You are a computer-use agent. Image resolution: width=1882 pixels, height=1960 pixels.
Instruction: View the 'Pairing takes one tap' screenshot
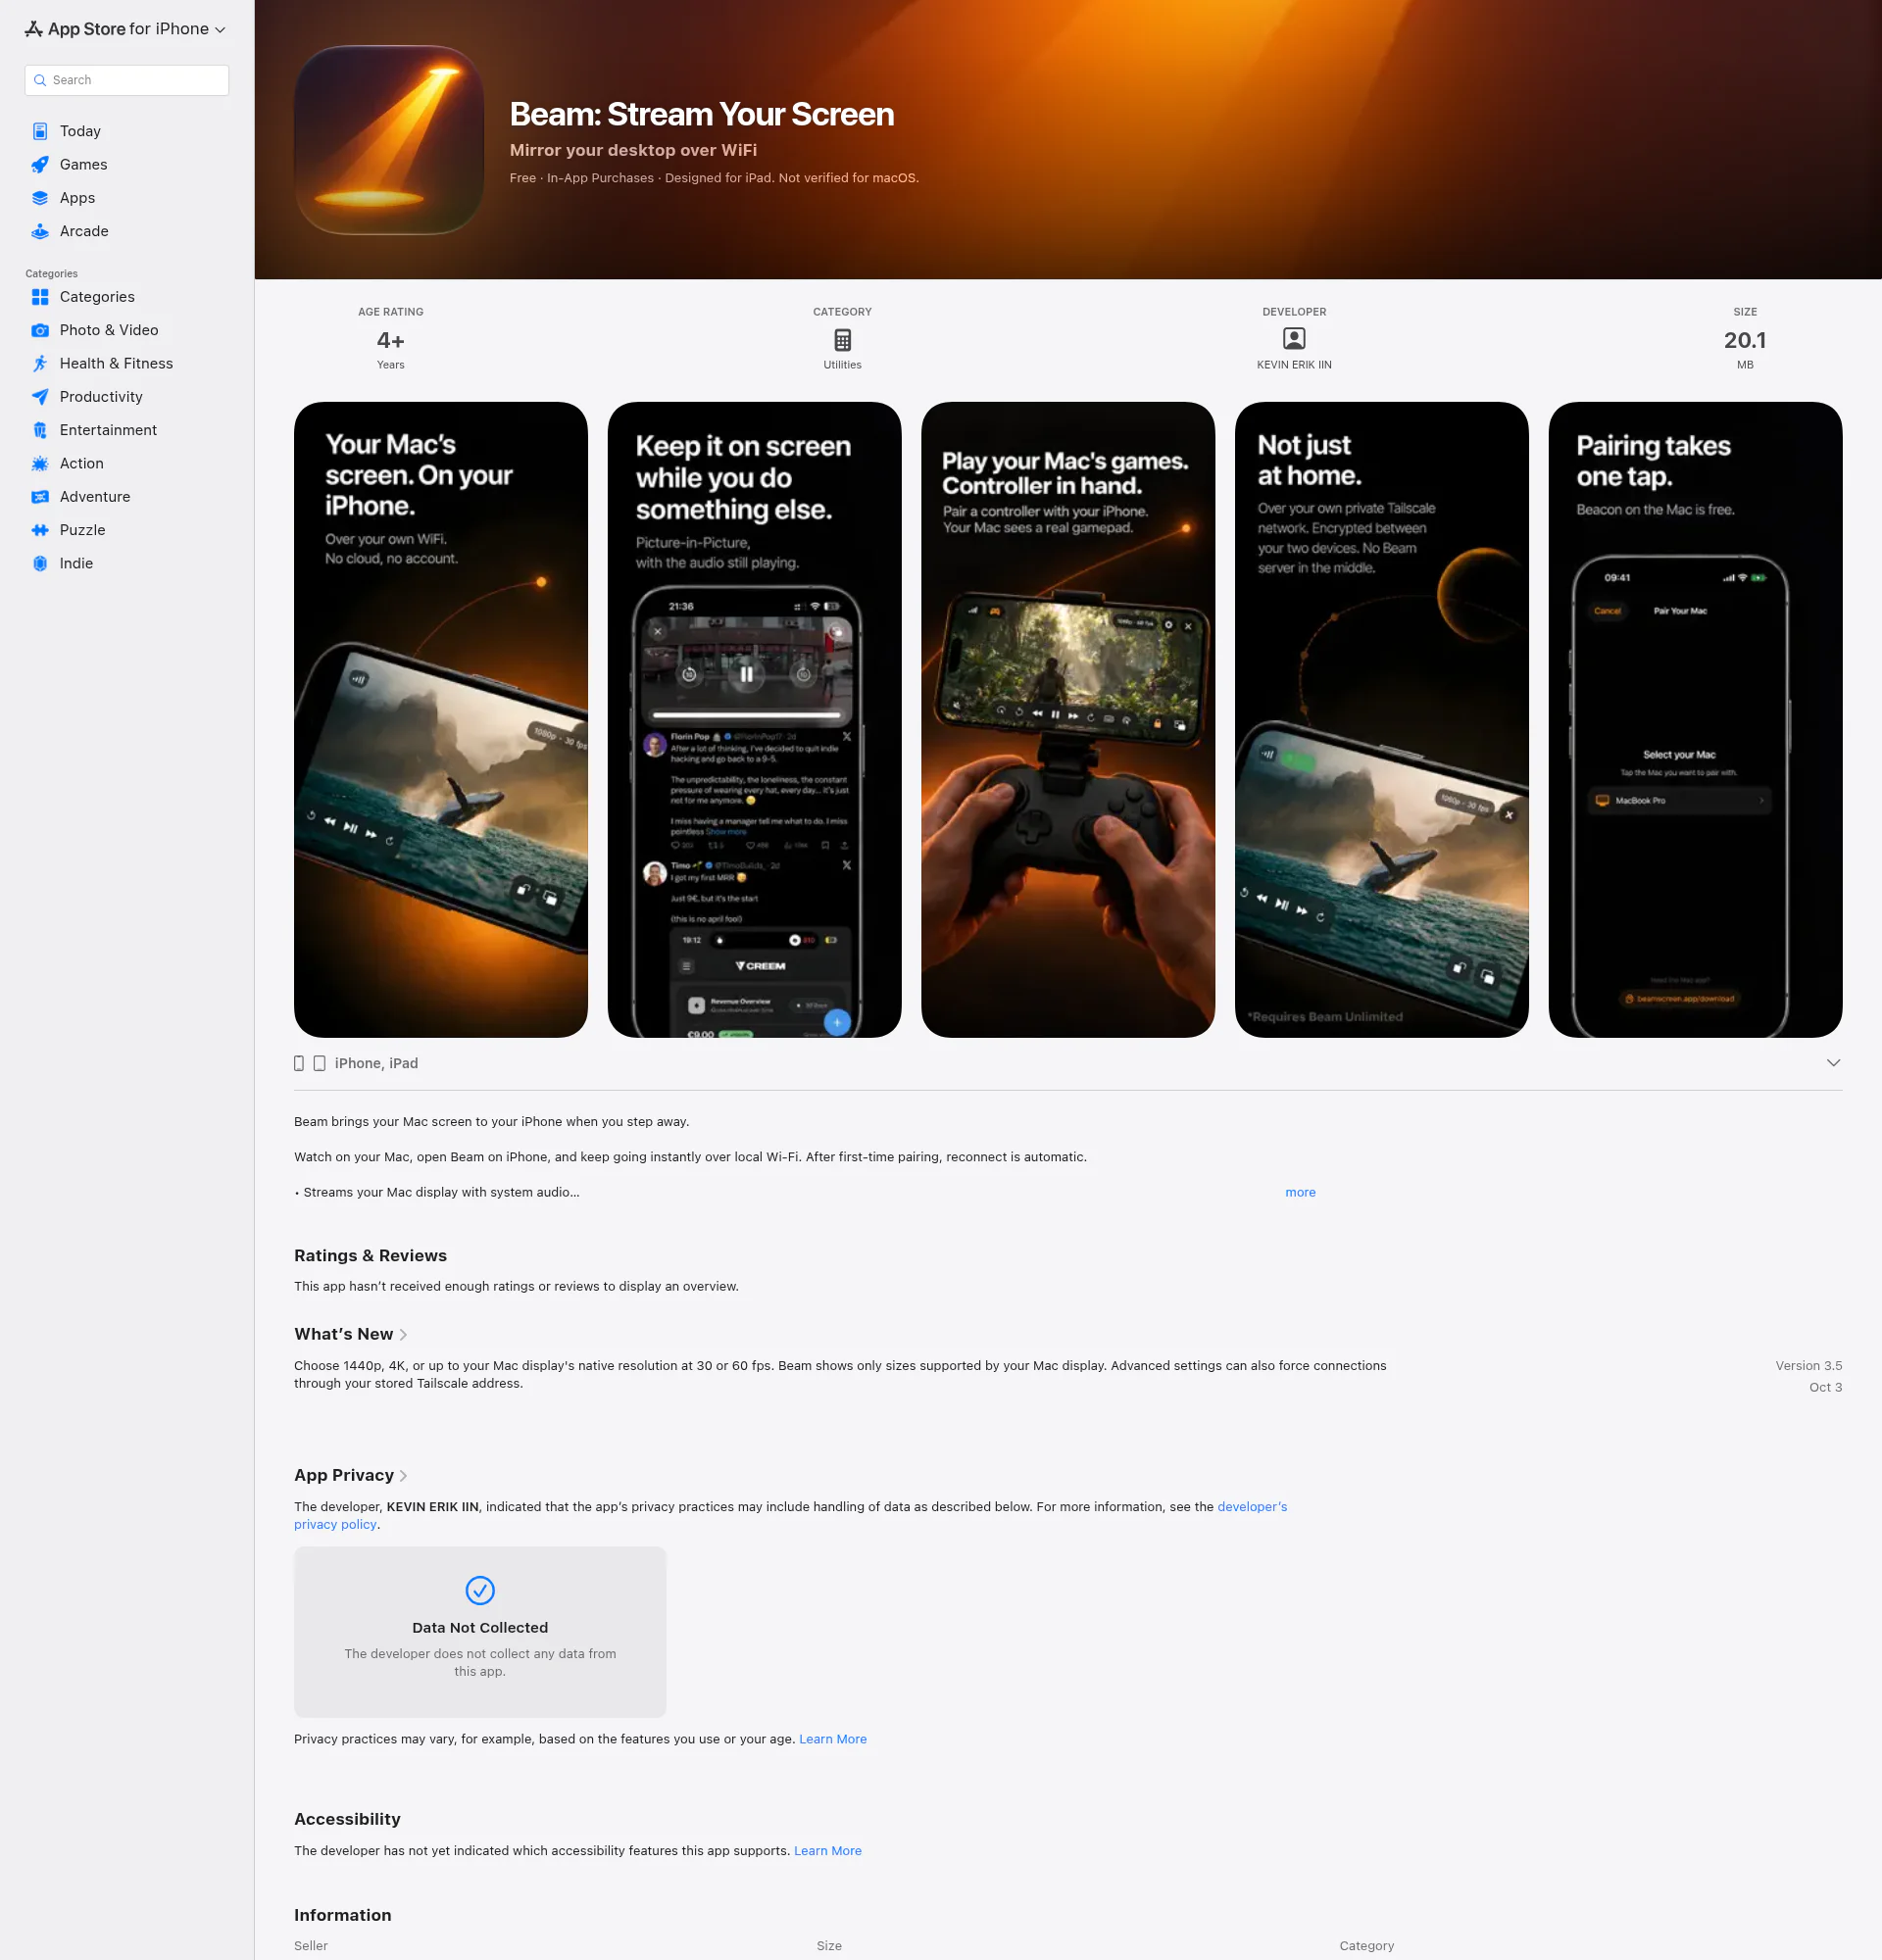(x=1696, y=720)
